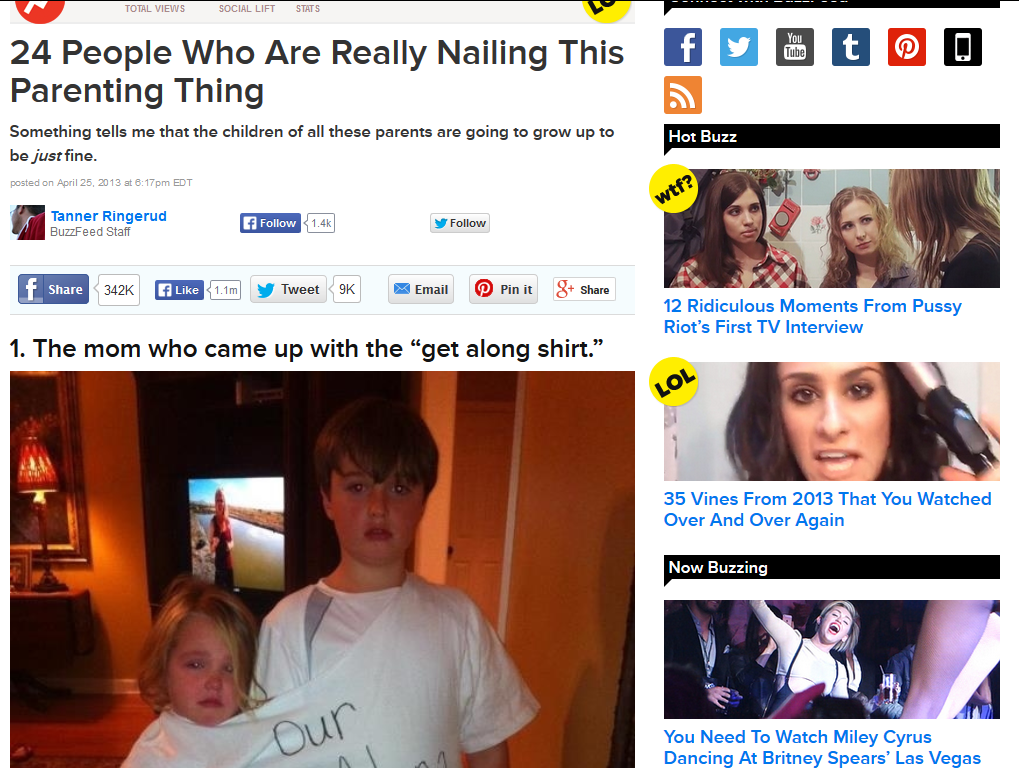Click the mobile app phone icon
1019x768 pixels.
(962, 47)
